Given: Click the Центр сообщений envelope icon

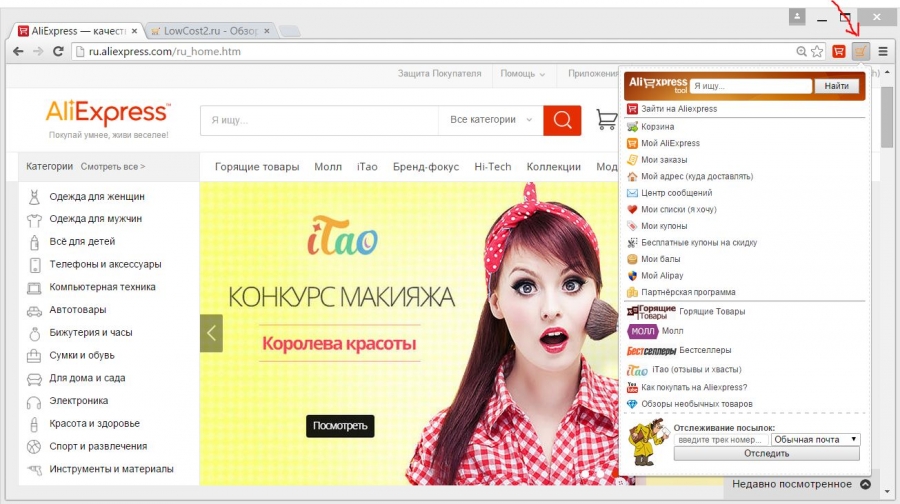Looking at the screenshot, I should pos(632,193).
